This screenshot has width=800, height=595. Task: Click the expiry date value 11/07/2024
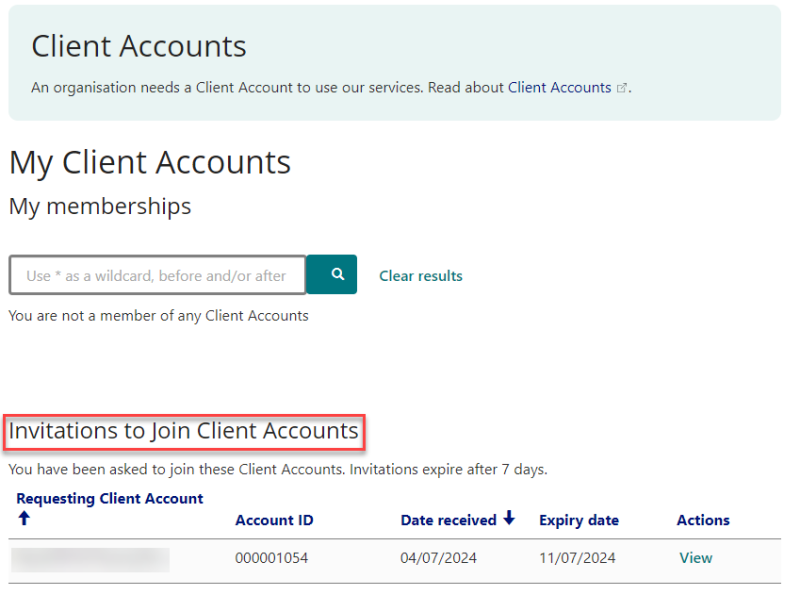click(x=577, y=558)
